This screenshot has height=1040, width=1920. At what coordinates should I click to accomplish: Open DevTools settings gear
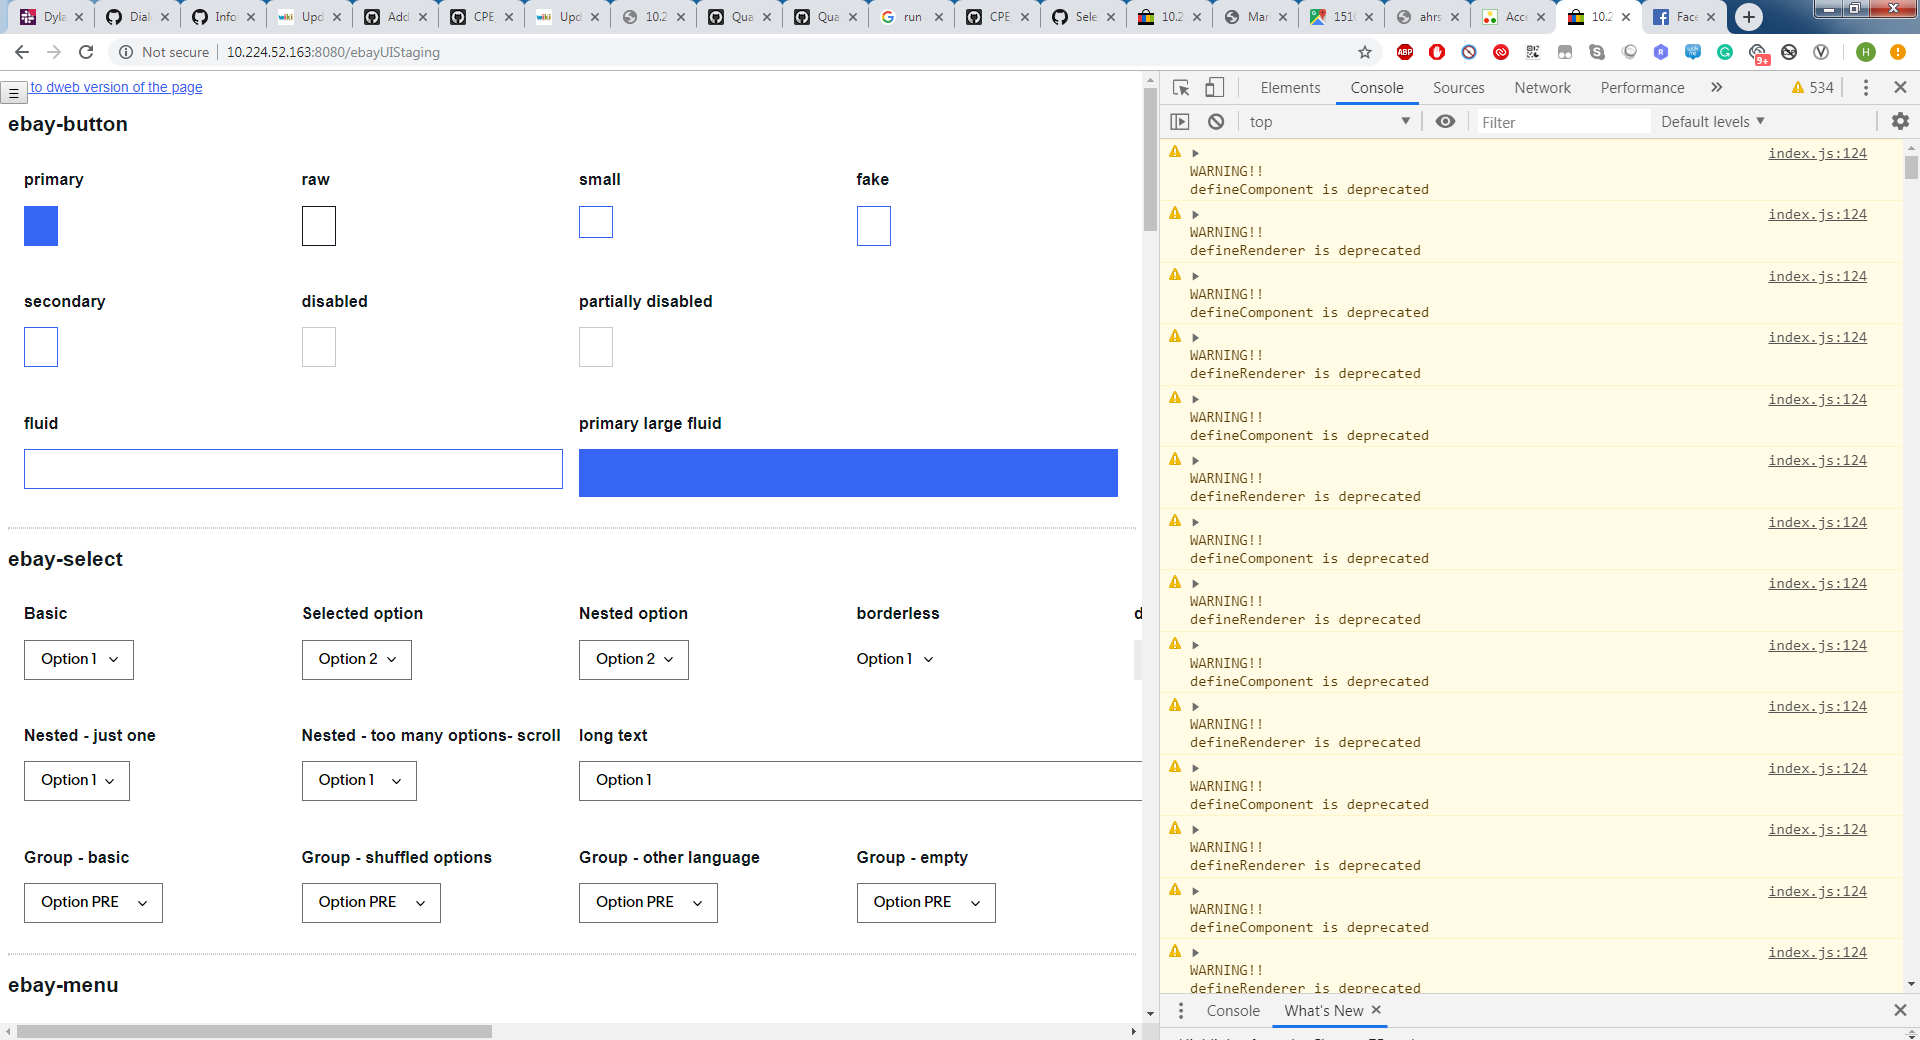(1899, 121)
